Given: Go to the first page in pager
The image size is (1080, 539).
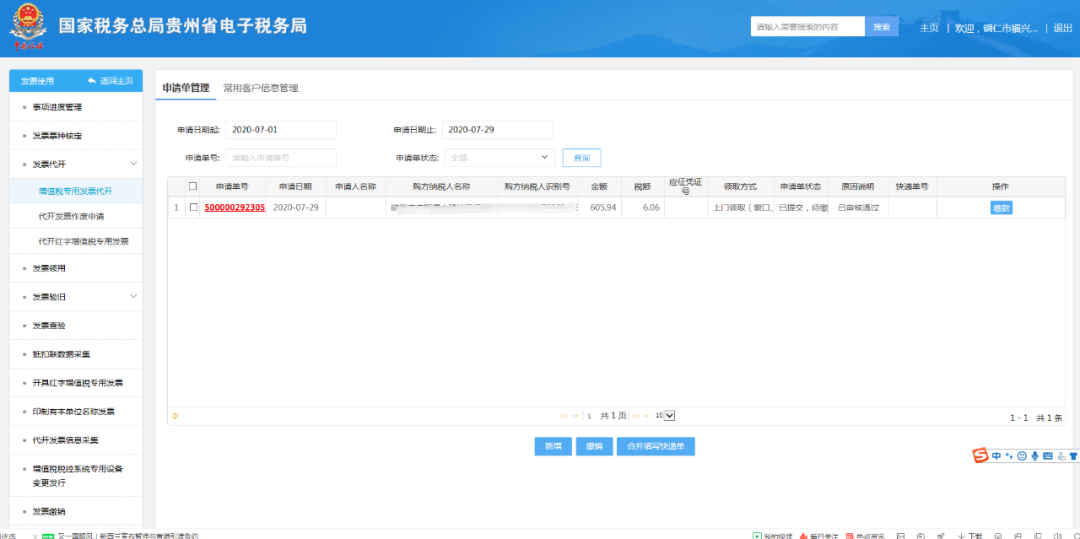Looking at the screenshot, I should click(564, 416).
